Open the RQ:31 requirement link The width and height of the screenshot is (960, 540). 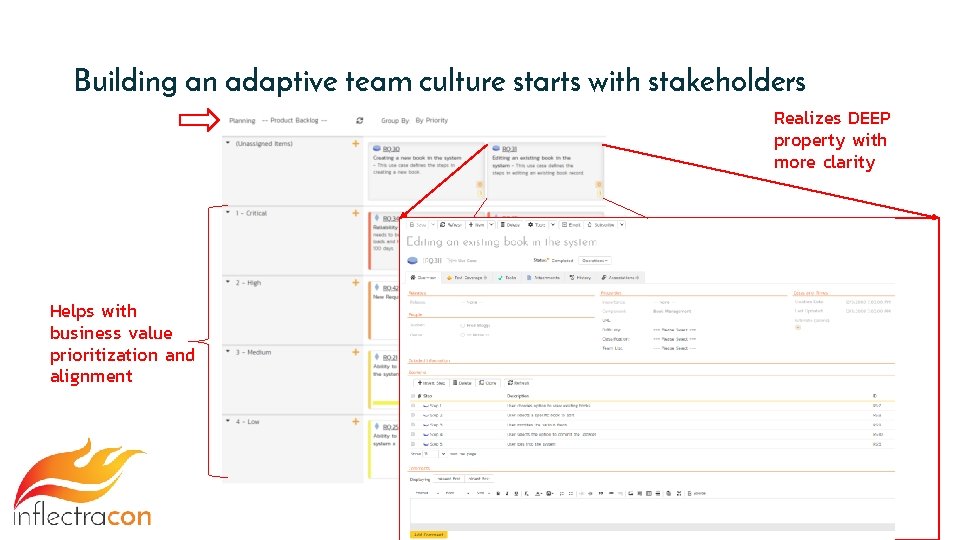[x=509, y=149]
